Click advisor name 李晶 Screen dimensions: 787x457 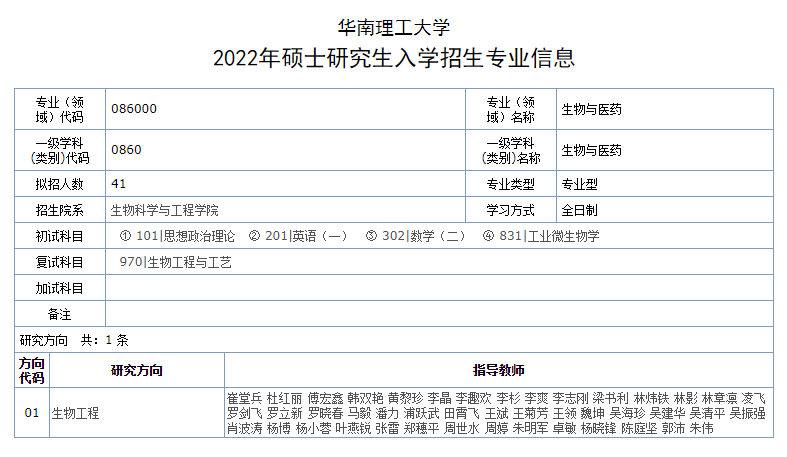pyautogui.click(x=440, y=398)
